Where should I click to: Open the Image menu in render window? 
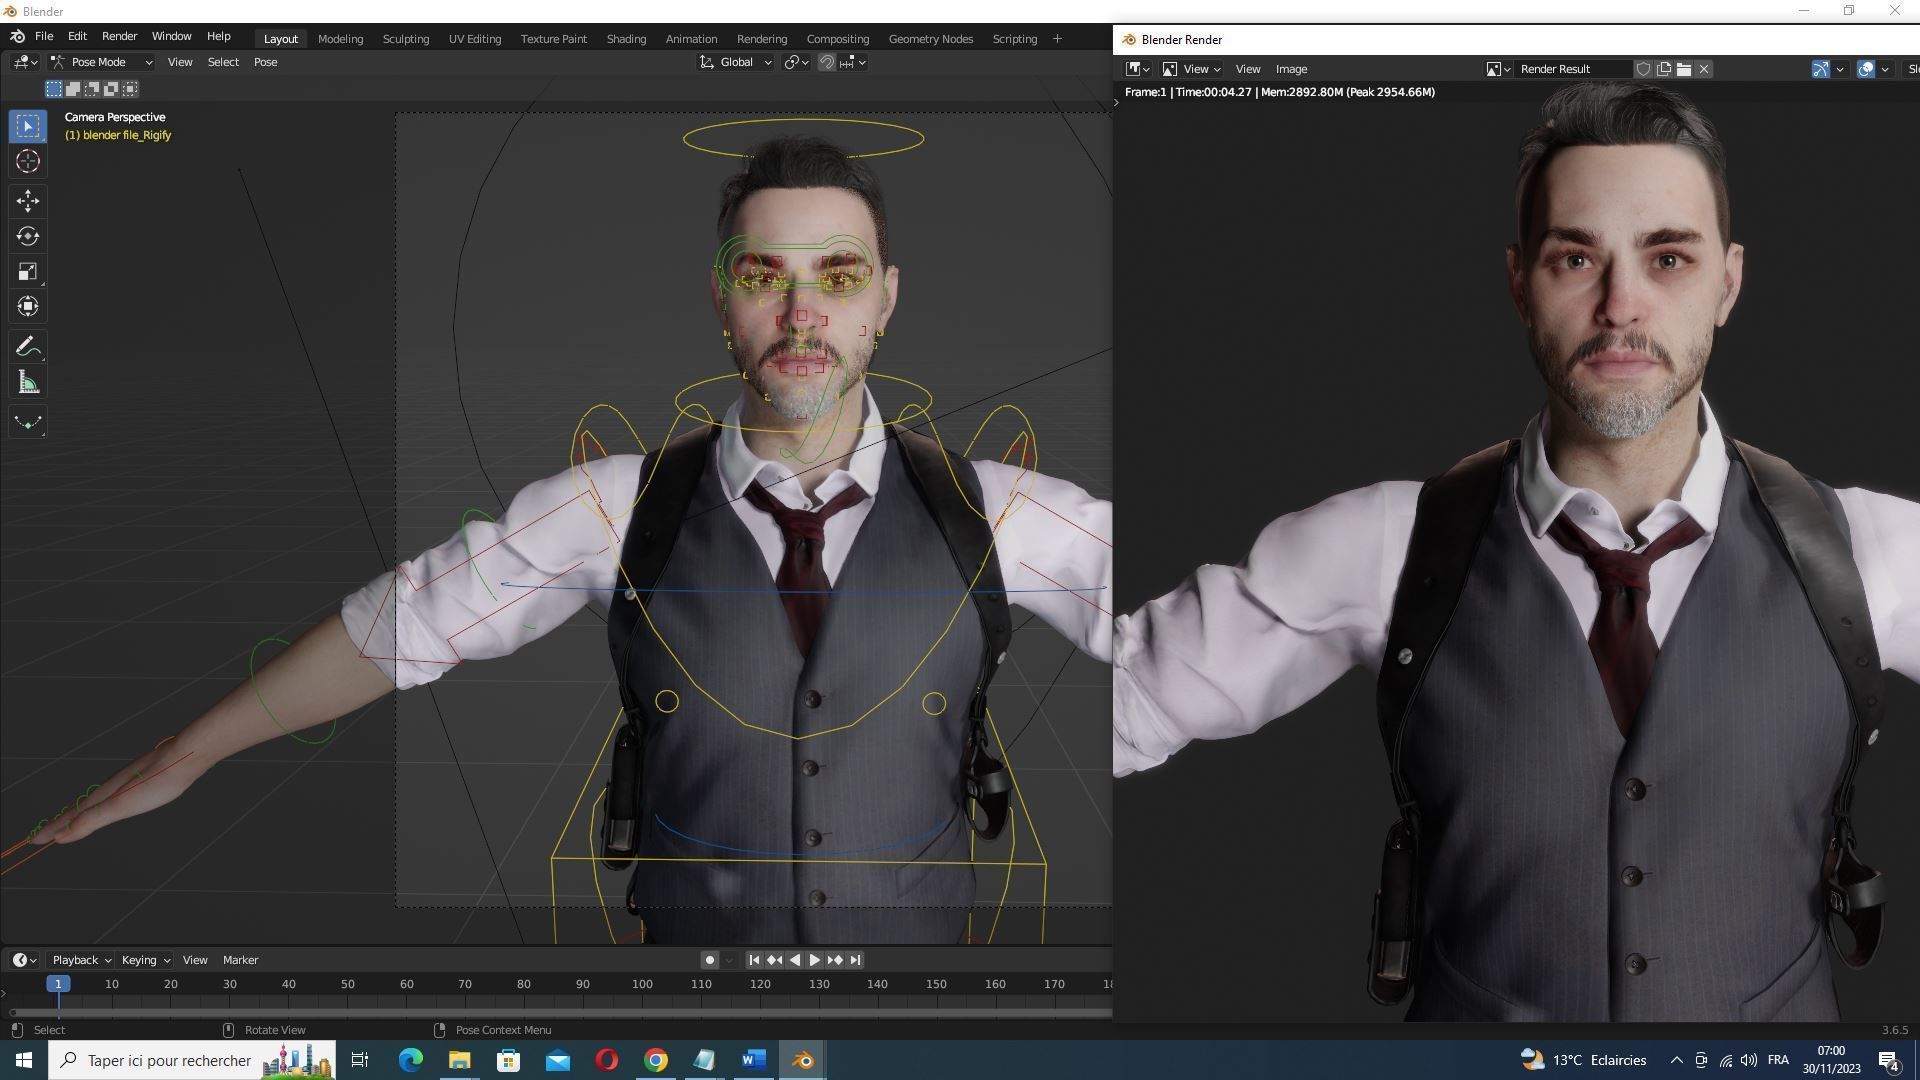(x=1291, y=69)
